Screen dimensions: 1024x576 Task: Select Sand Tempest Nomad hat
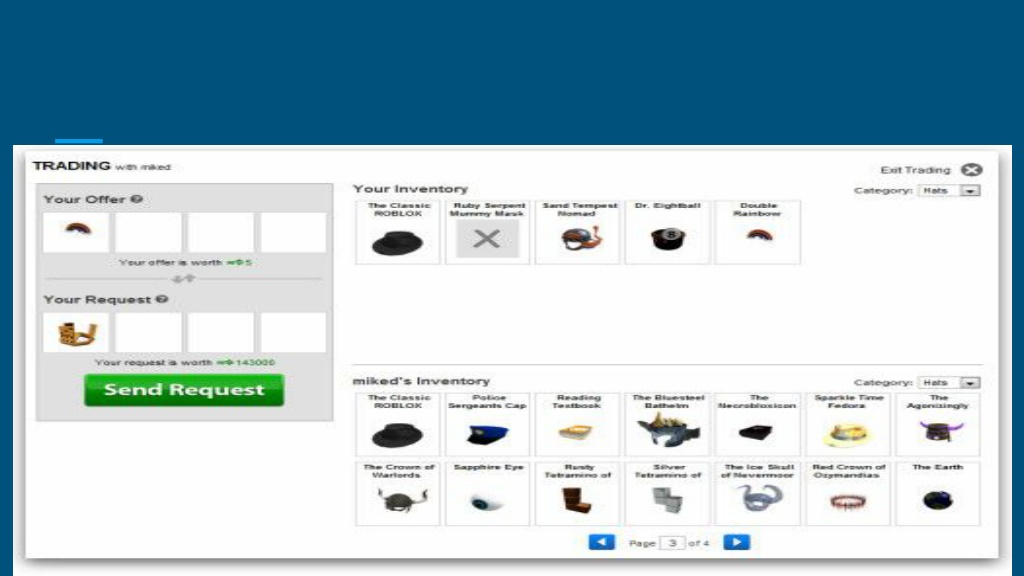(577, 232)
